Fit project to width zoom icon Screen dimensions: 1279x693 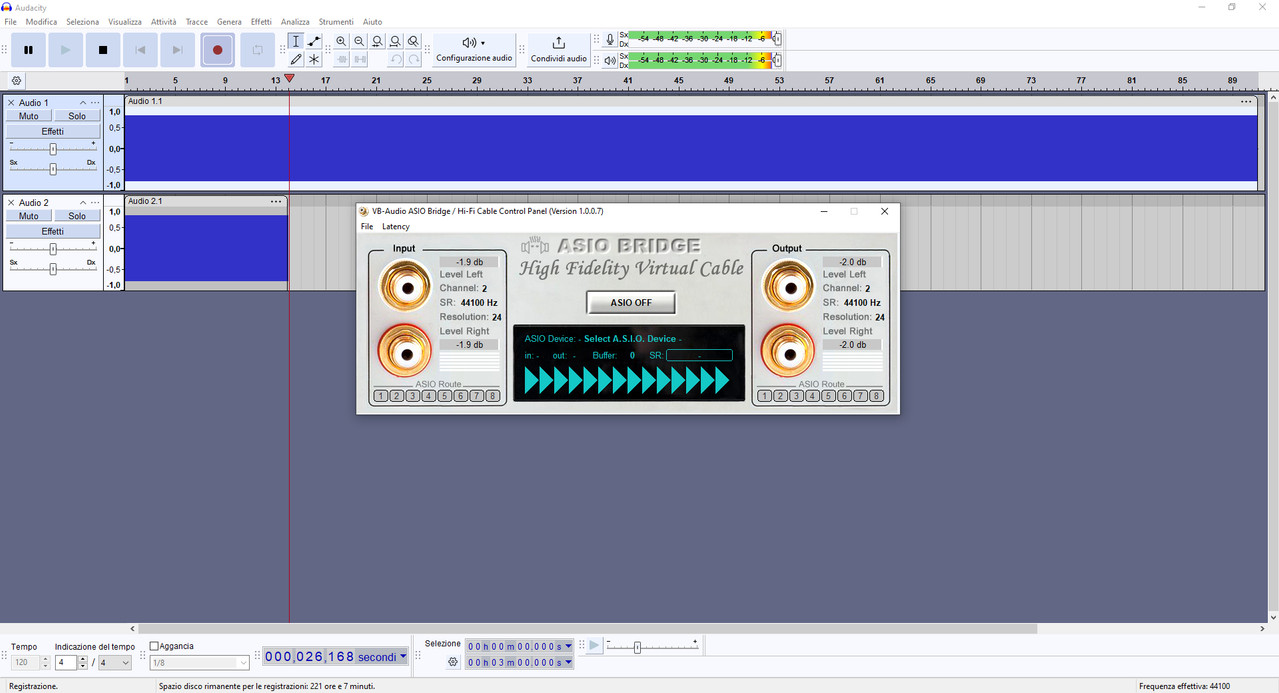pos(395,41)
